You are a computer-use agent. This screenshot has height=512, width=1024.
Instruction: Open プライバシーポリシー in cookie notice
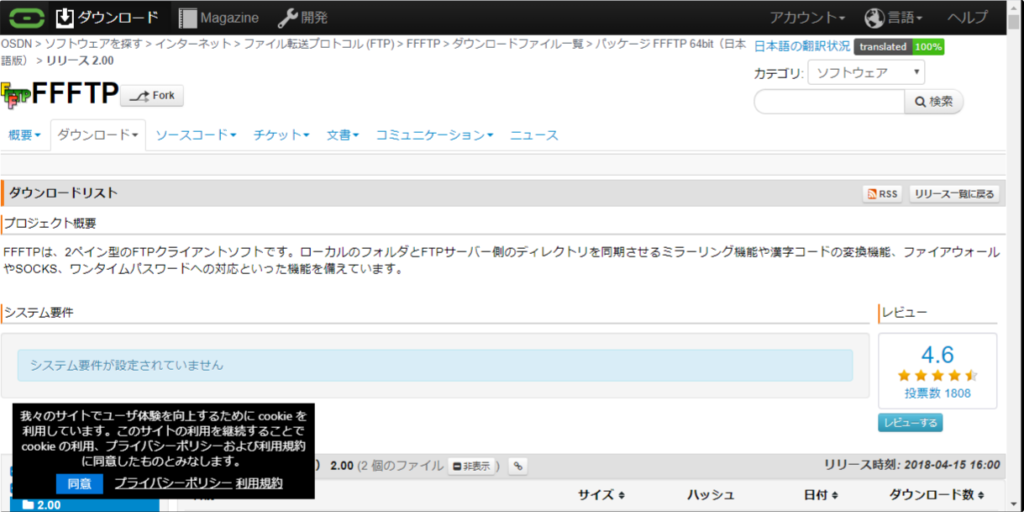point(173,483)
